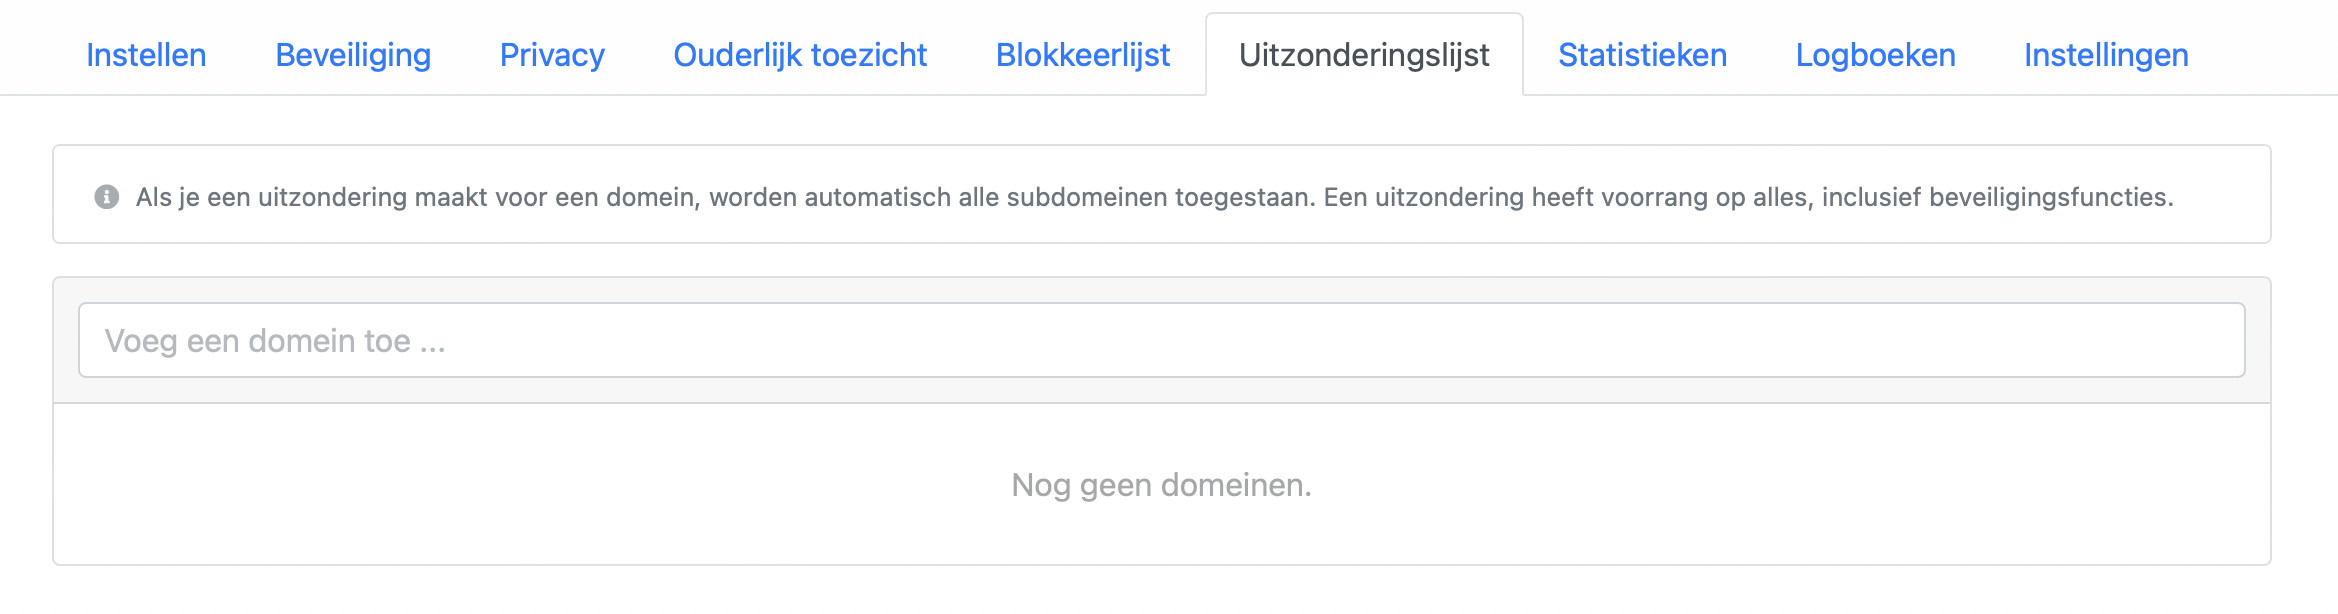The height and width of the screenshot is (614, 2338).
Task: Open the Instellen tab
Action: (146, 55)
